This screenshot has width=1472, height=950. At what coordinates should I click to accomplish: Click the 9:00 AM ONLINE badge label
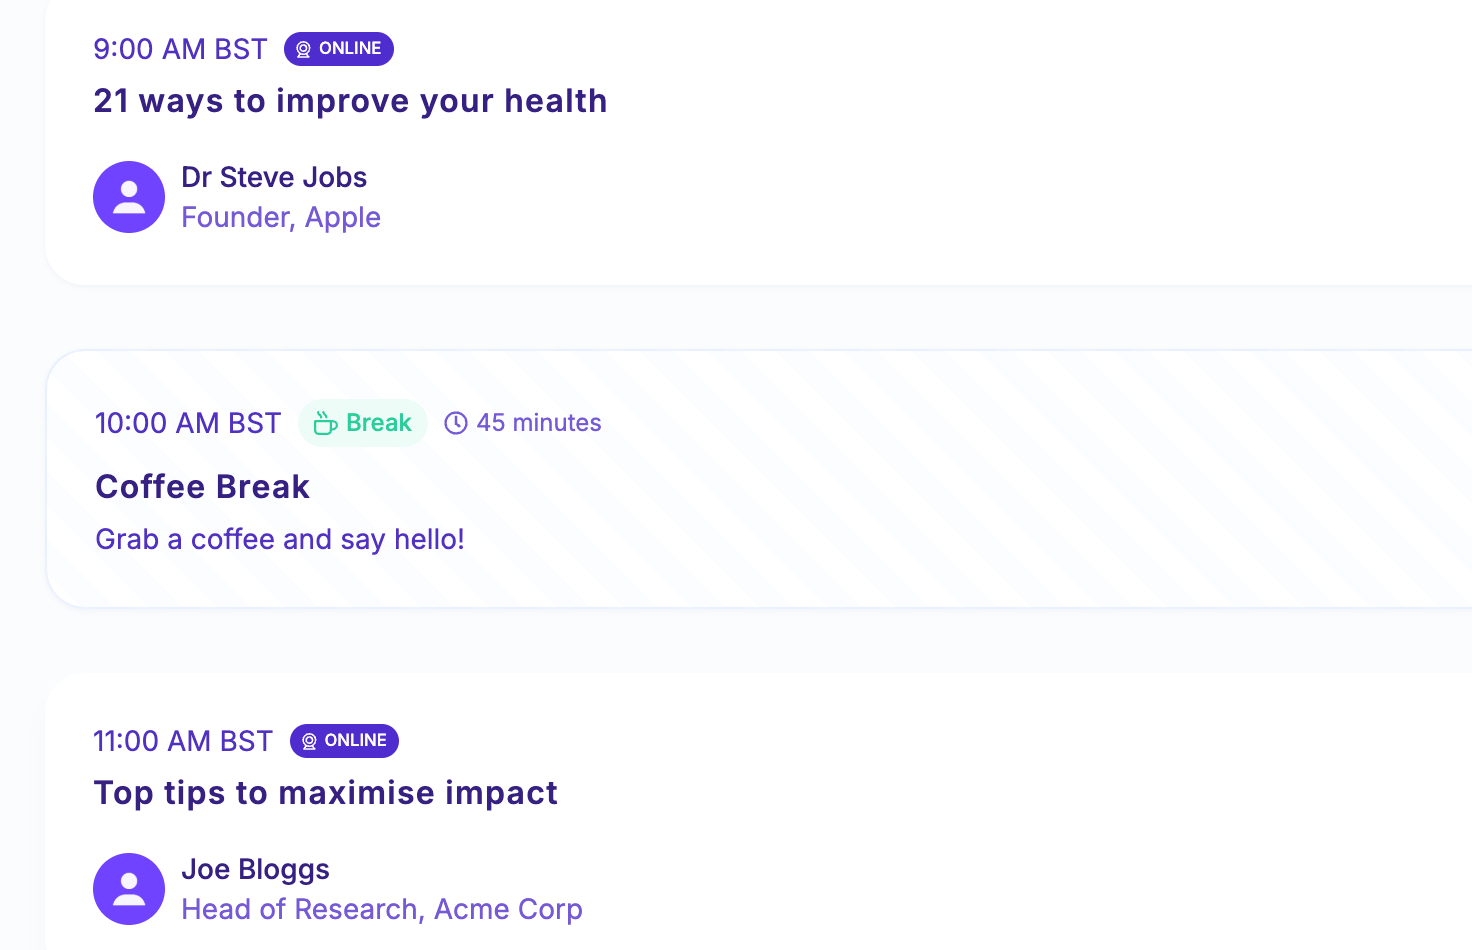[x=350, y=48]
